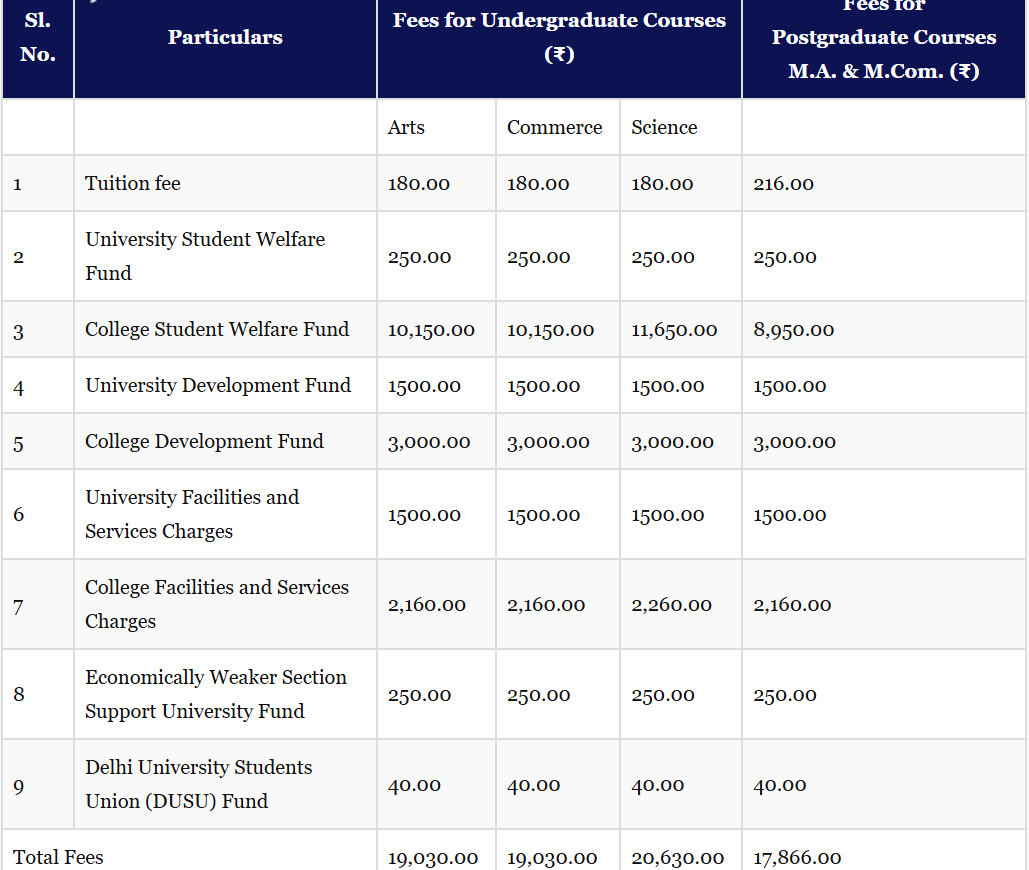Viewport: 1029px width, 870px height.
Task: Click the "Particulars" column header
Action: click(225, 38)
